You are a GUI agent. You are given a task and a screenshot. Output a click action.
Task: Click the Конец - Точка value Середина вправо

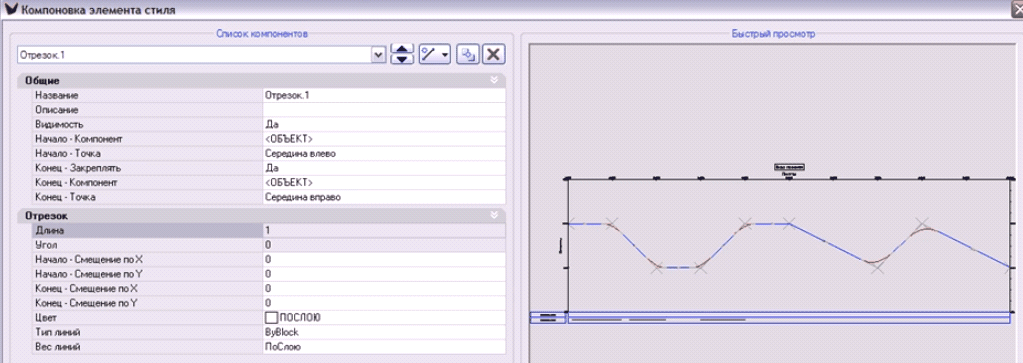(x=384, y=197)
